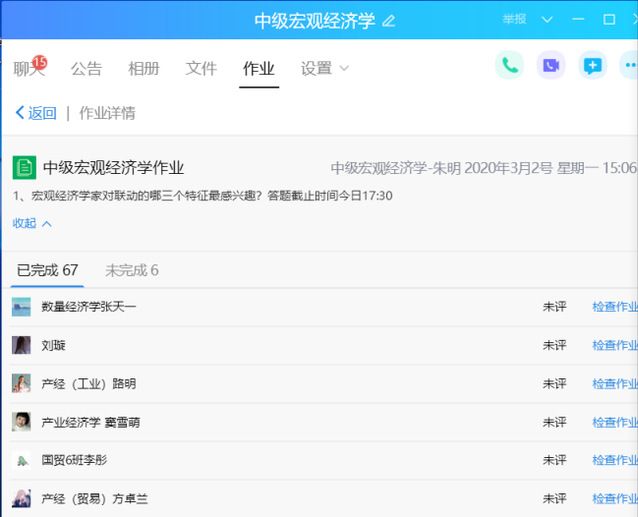Start a voice call with the phone icon
The image size is (638, 517).
coord(510,66)
